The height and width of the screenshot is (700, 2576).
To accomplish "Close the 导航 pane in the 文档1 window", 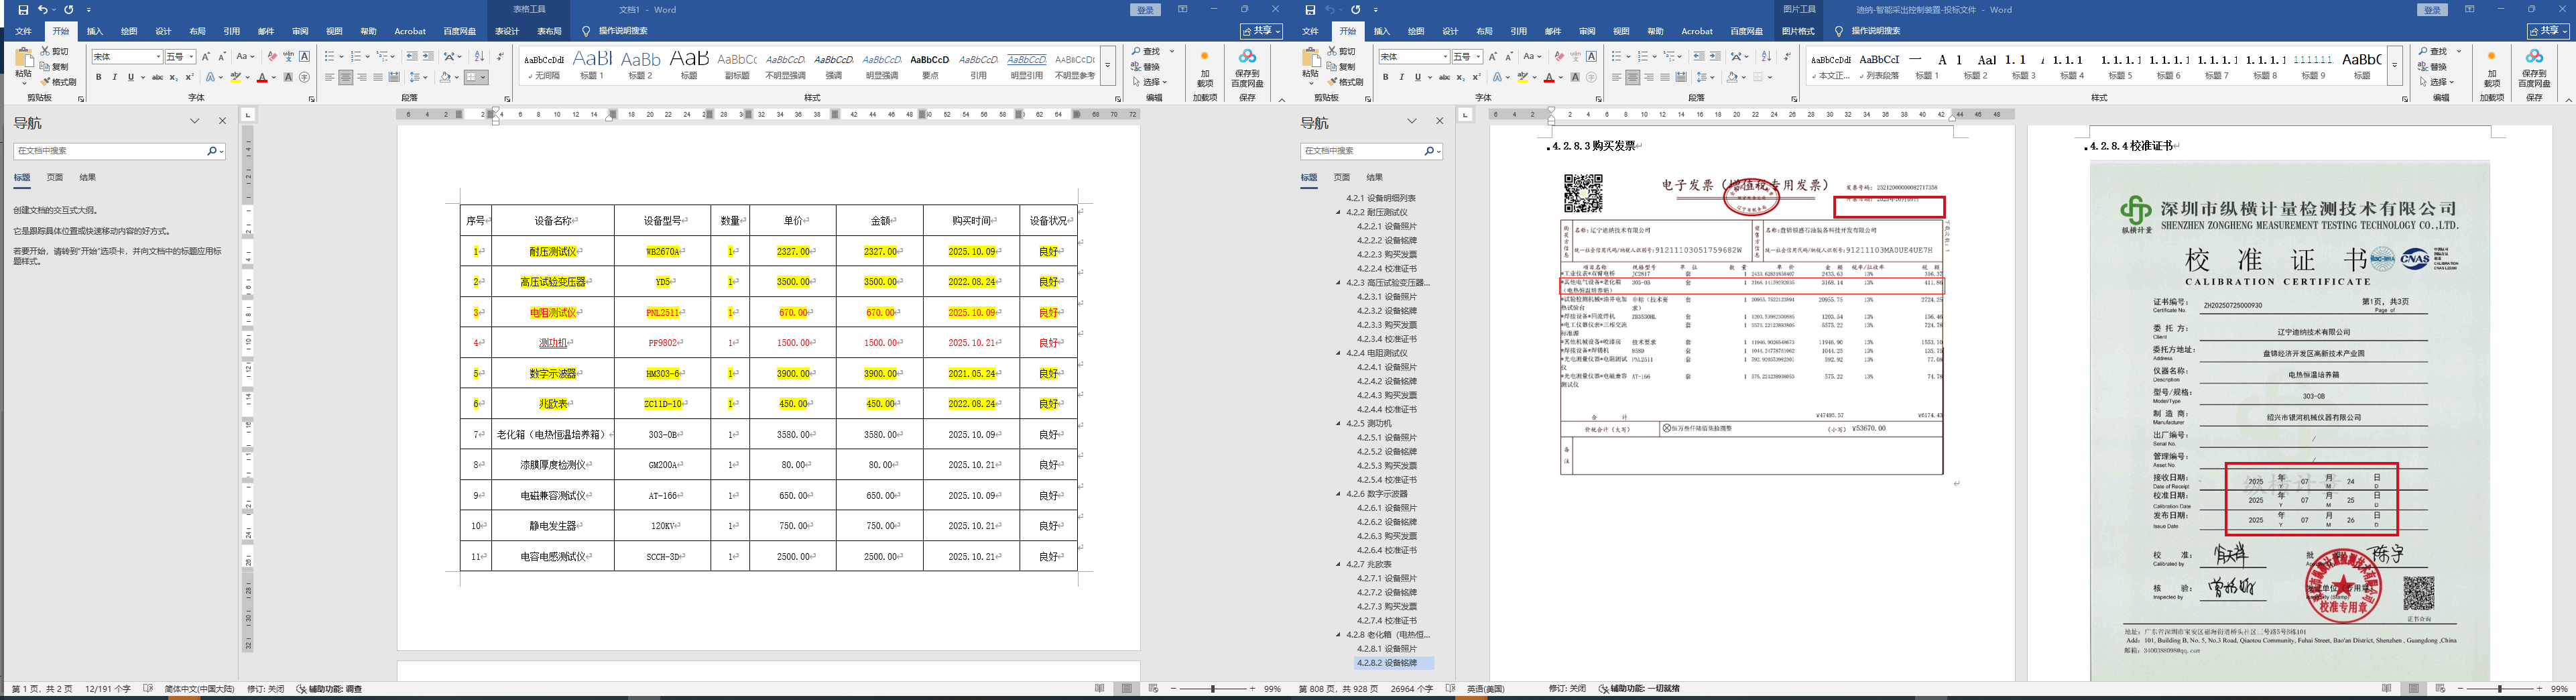I will click(222, 121).
